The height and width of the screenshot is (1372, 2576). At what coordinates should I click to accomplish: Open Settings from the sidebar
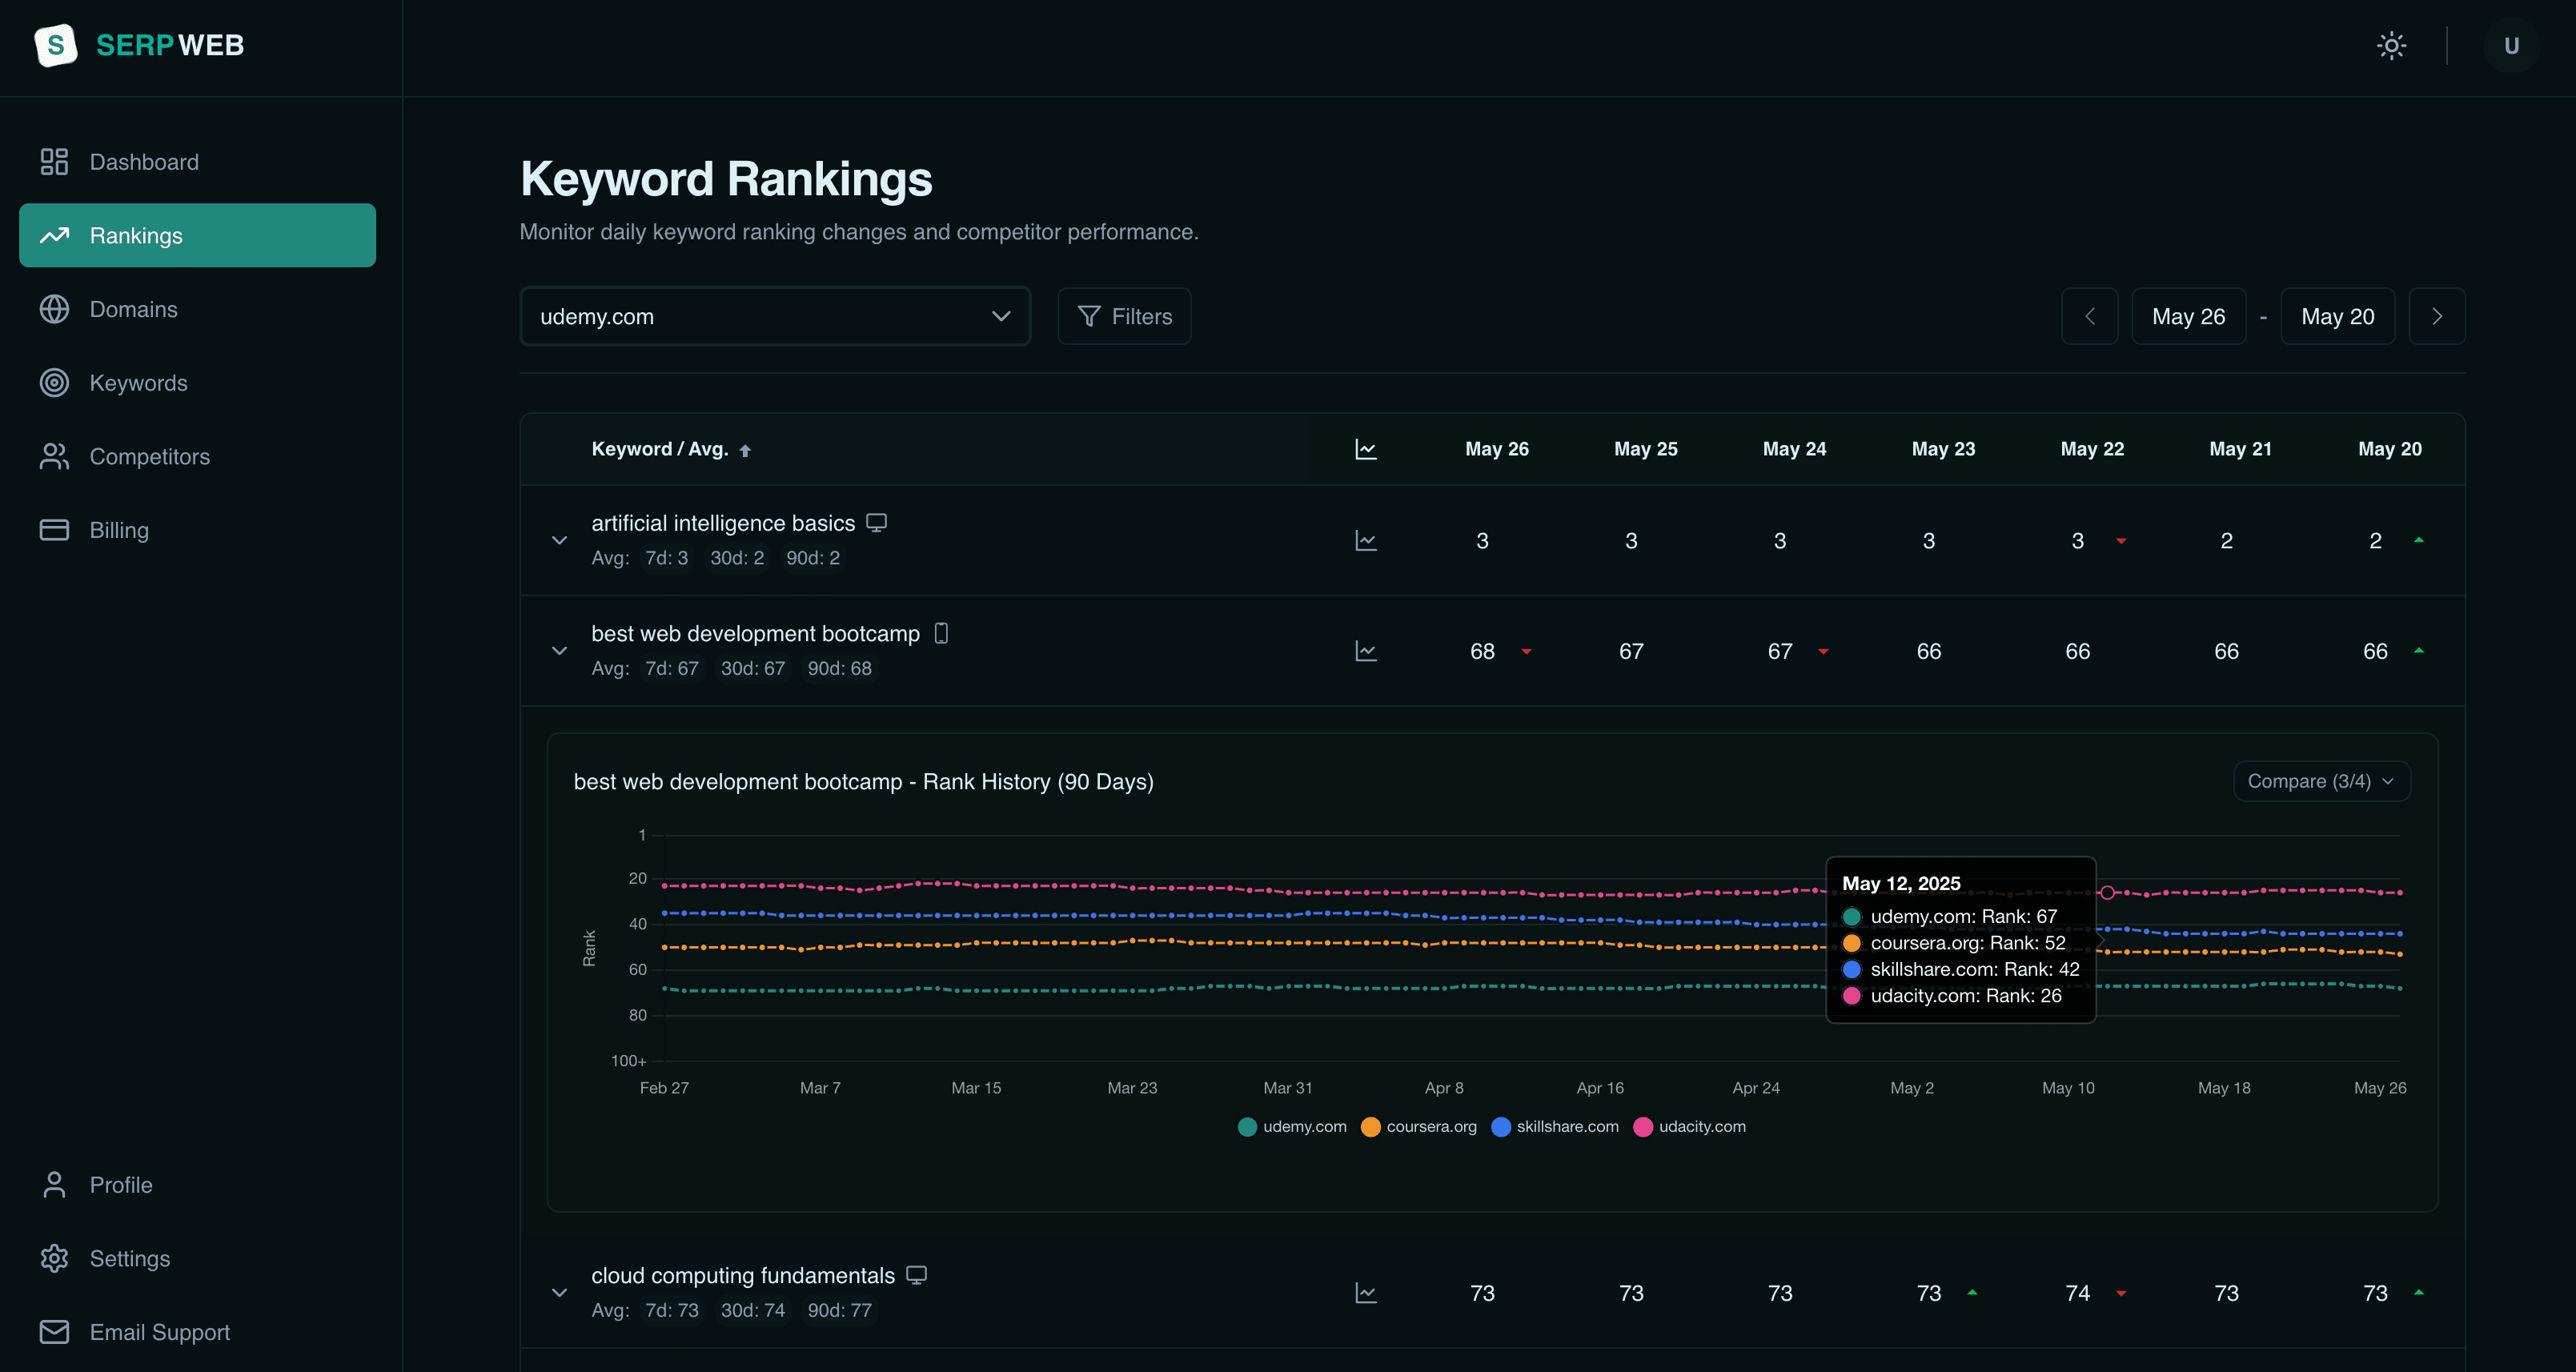[x=197, y=1259]
